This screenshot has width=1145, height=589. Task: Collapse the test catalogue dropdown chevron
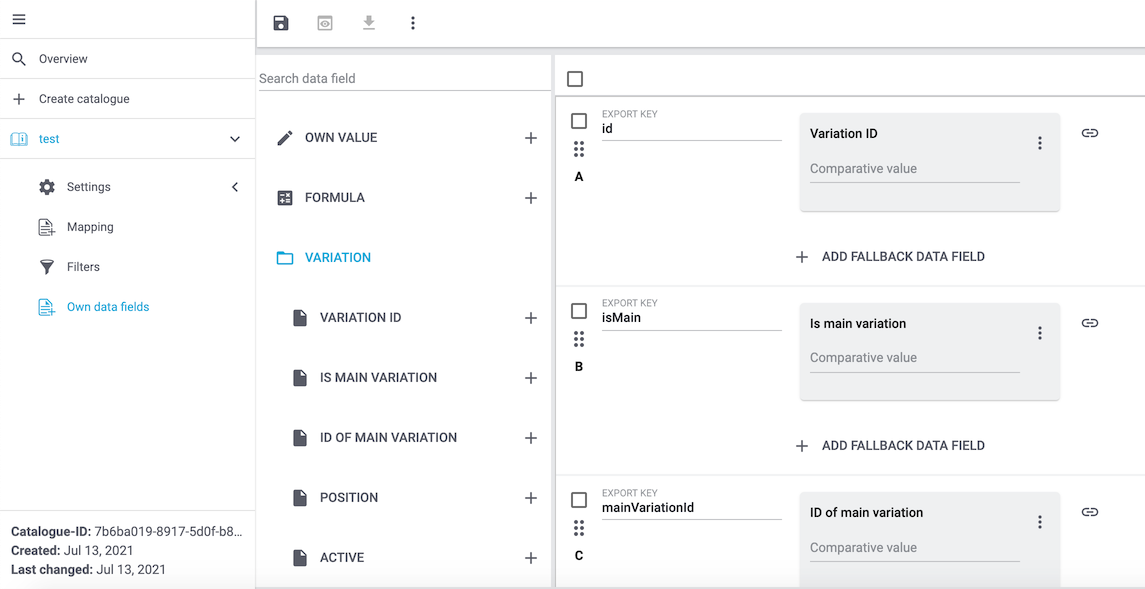coord(235,139)
